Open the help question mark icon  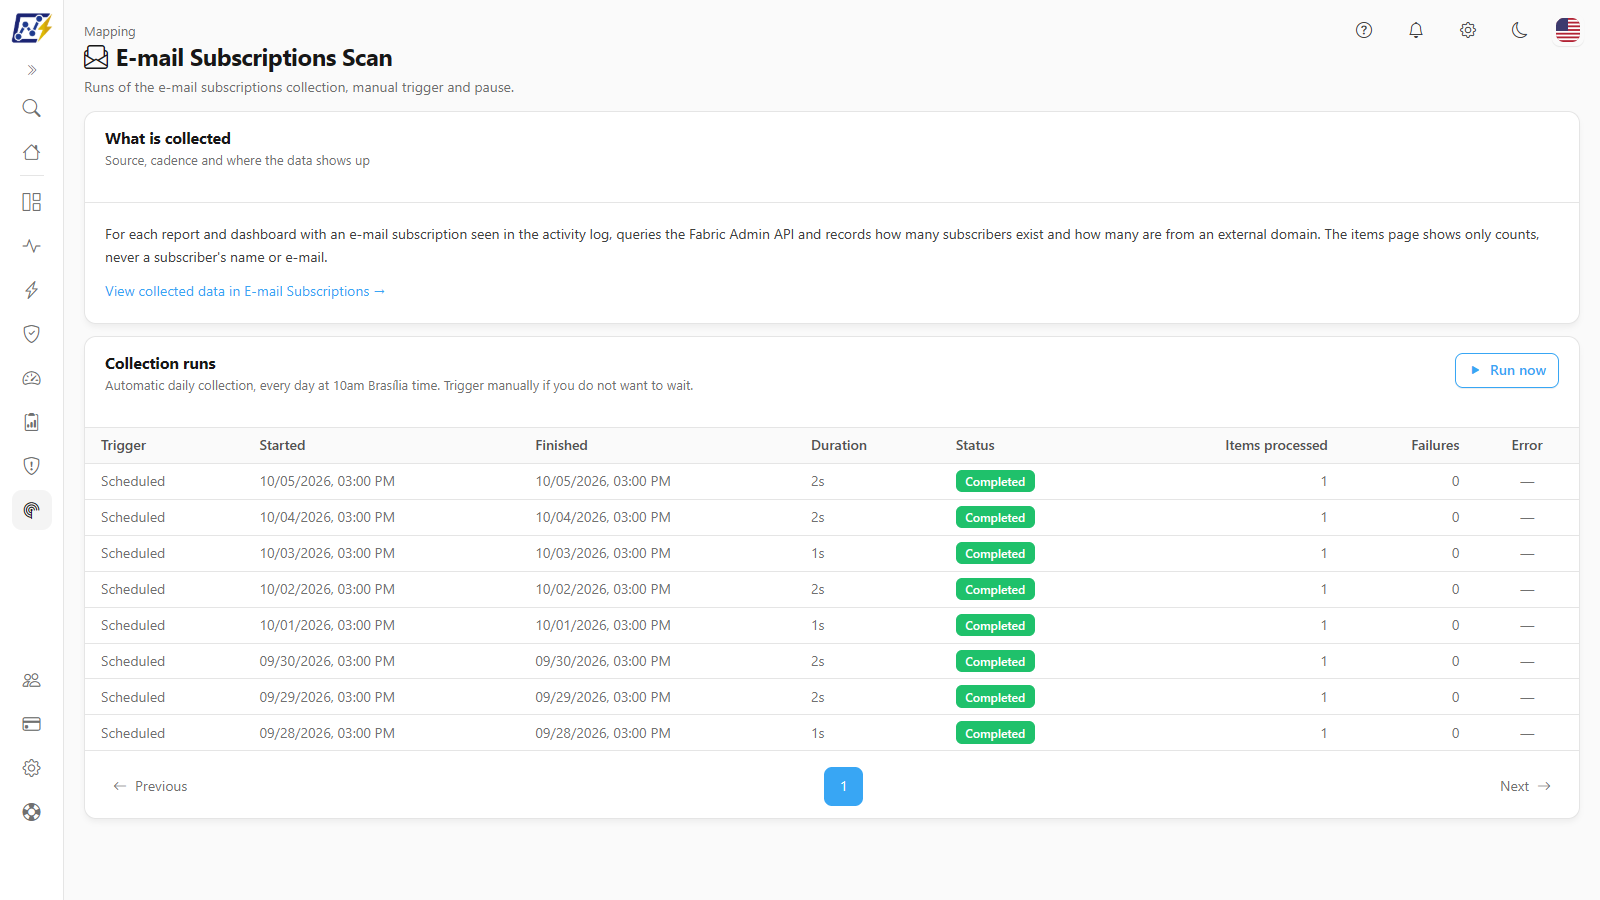pyautogui.click(x=1364, y=30)
